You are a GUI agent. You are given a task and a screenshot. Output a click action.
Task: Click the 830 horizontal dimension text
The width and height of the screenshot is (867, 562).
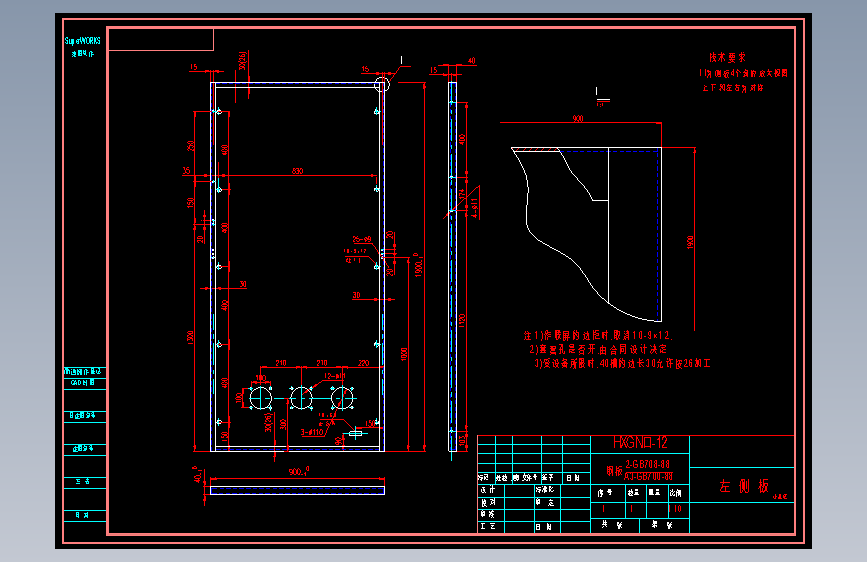coord(297,171)
